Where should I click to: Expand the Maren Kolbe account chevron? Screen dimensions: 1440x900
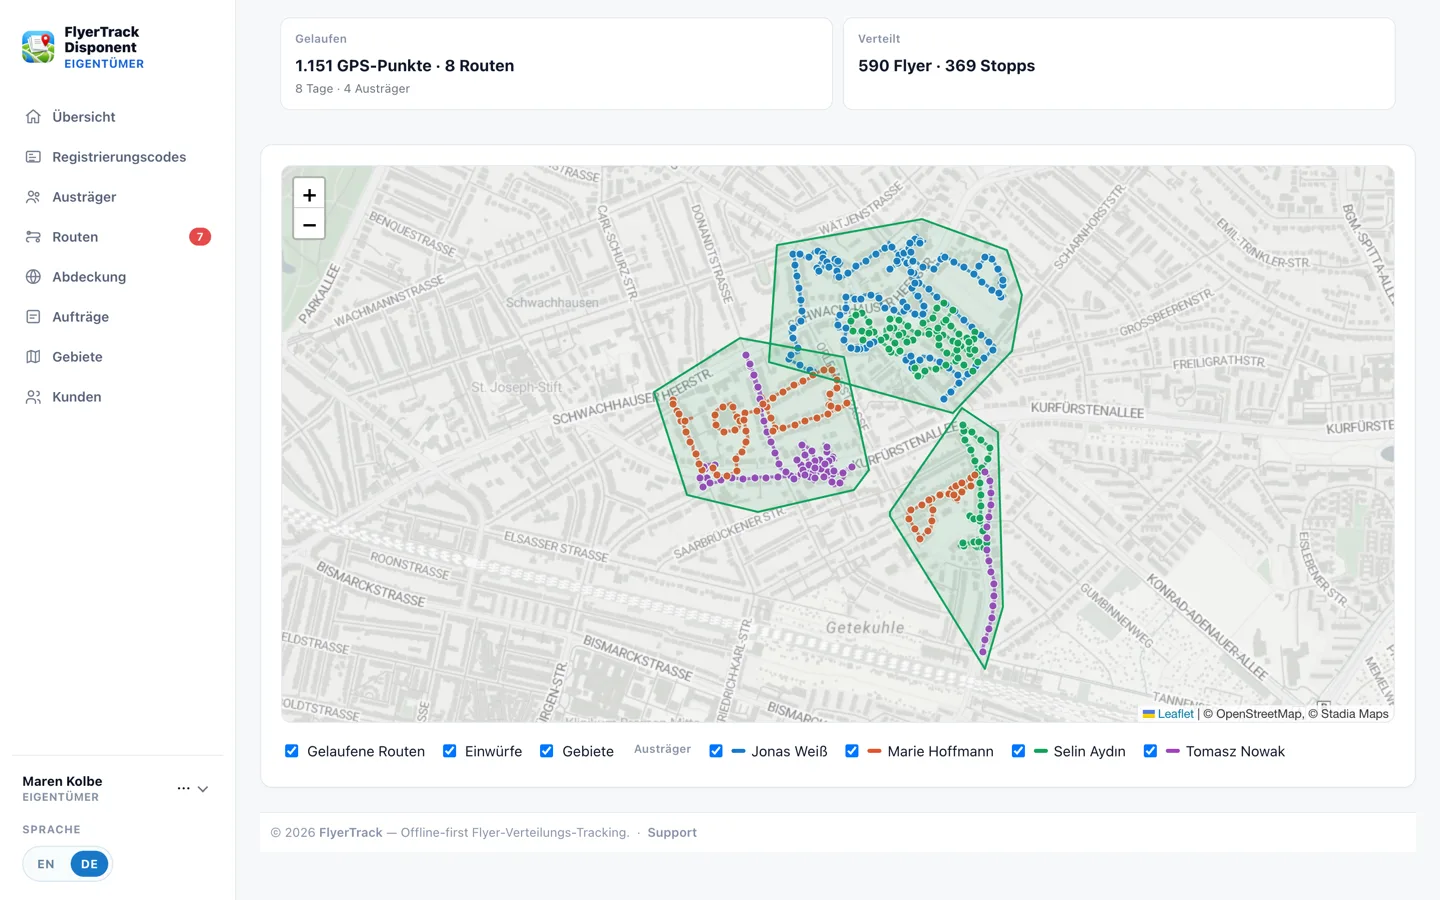pyautogui.click(x=203, y=789)
